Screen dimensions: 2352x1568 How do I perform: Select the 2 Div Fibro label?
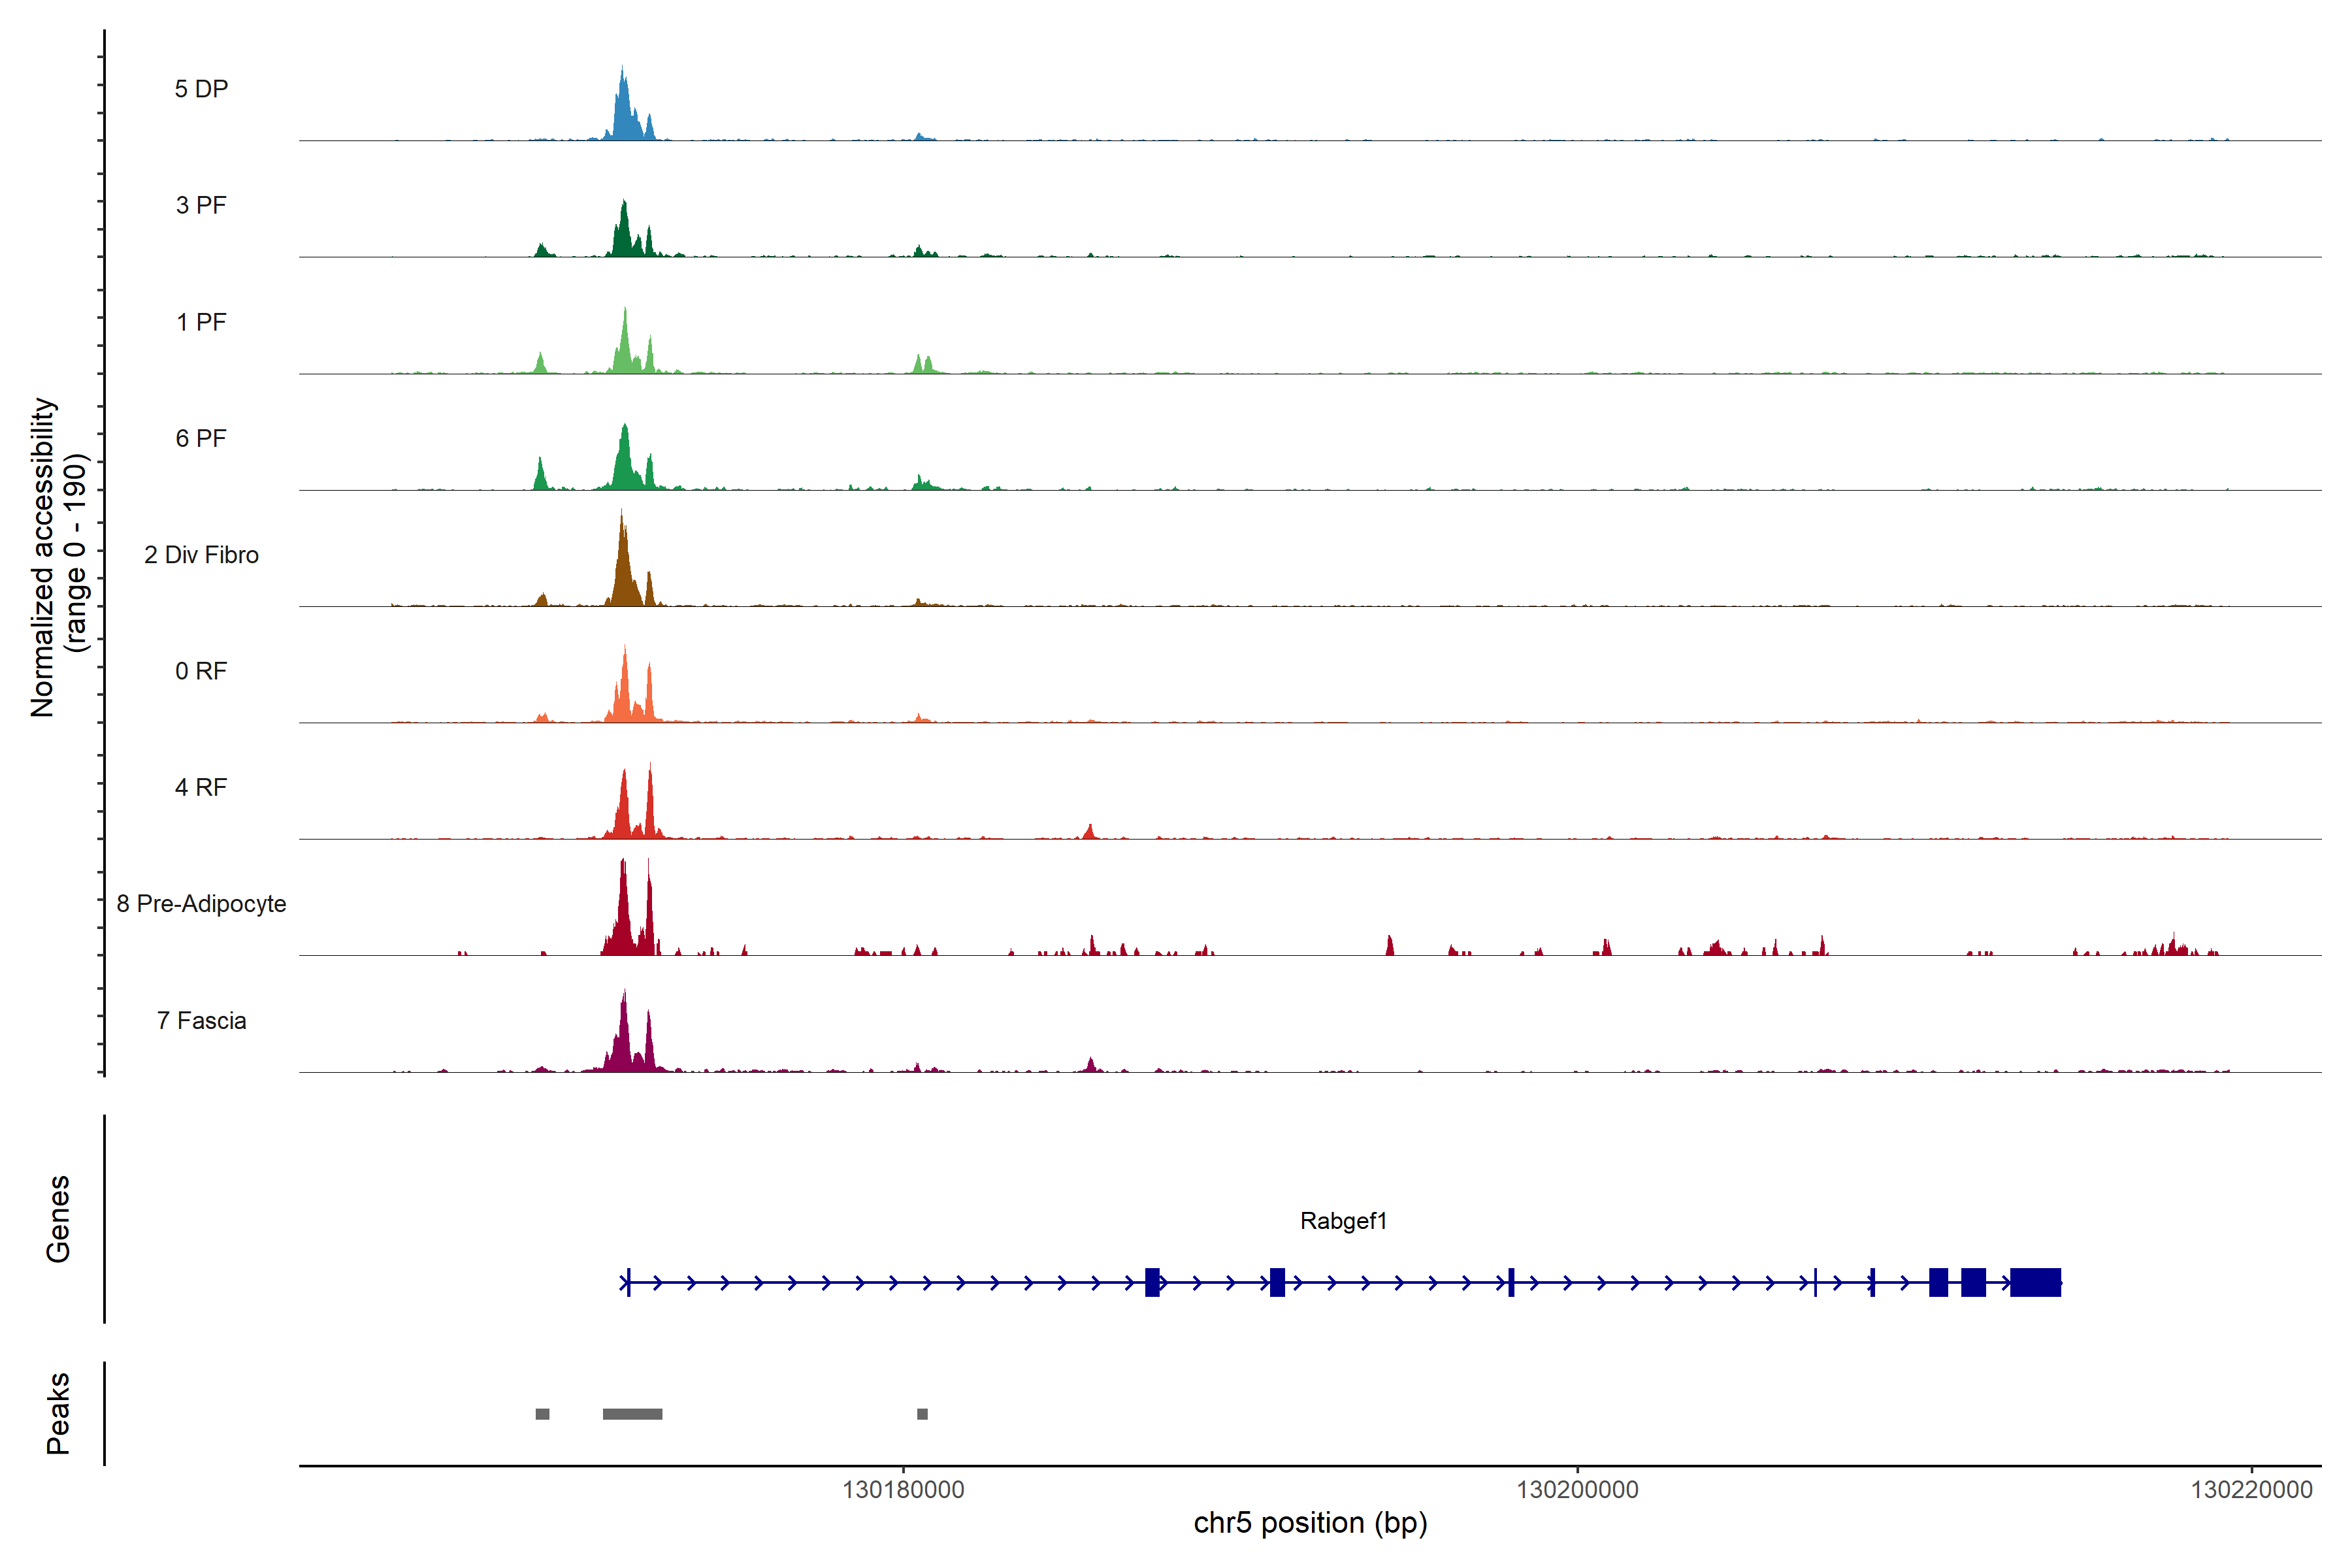click(x=201, y=555)
